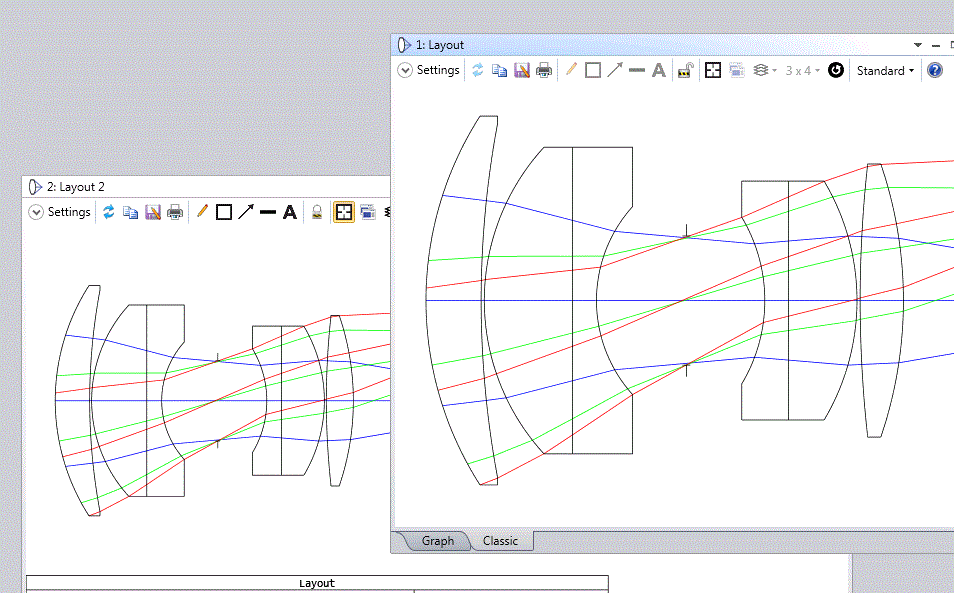954x593 pixels.
Task: Choose text annotation tool in Layout 1
Action: (659, 71)
